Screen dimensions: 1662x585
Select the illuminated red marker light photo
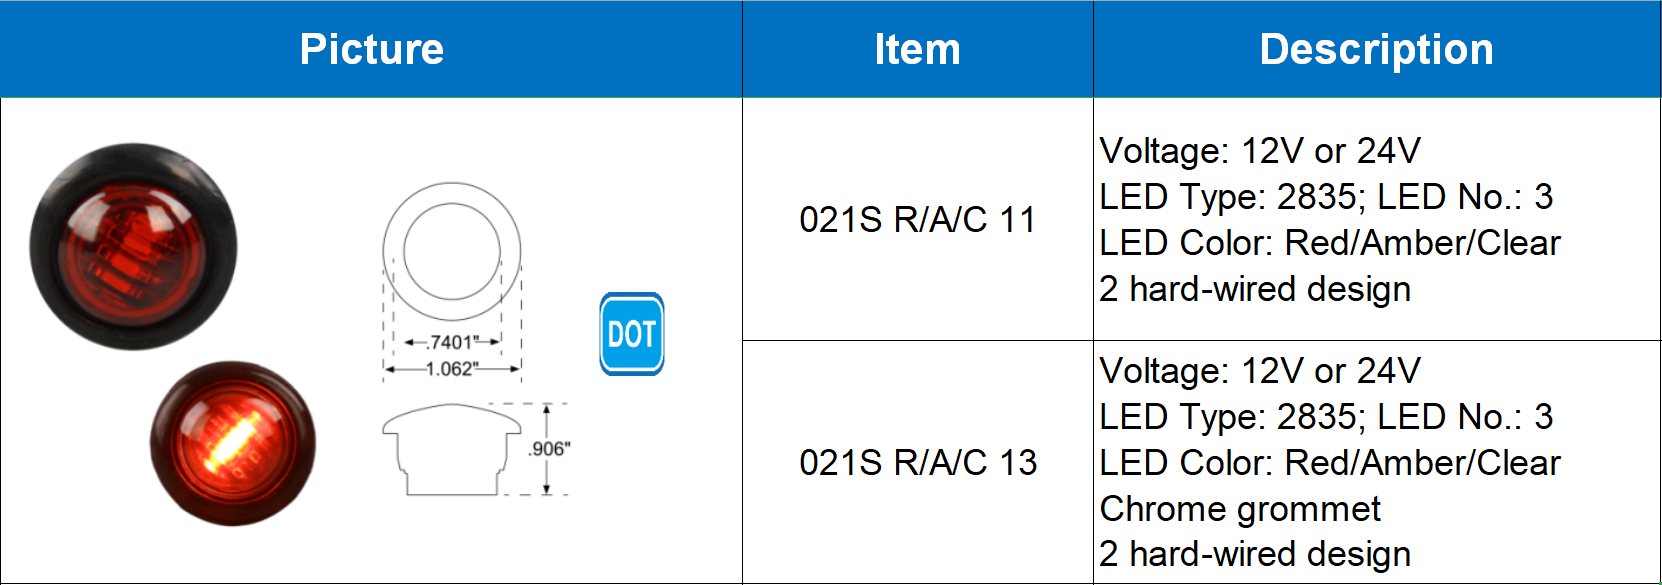pos(232,443)
